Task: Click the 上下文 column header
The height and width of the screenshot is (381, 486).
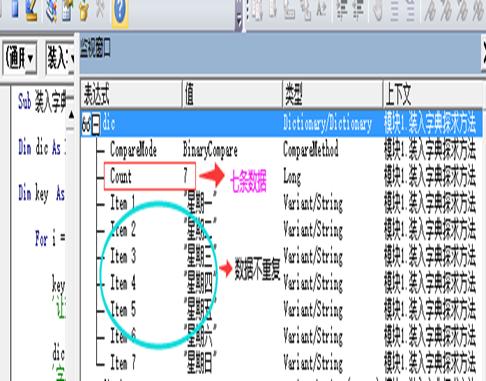Action: click(433, 95)
